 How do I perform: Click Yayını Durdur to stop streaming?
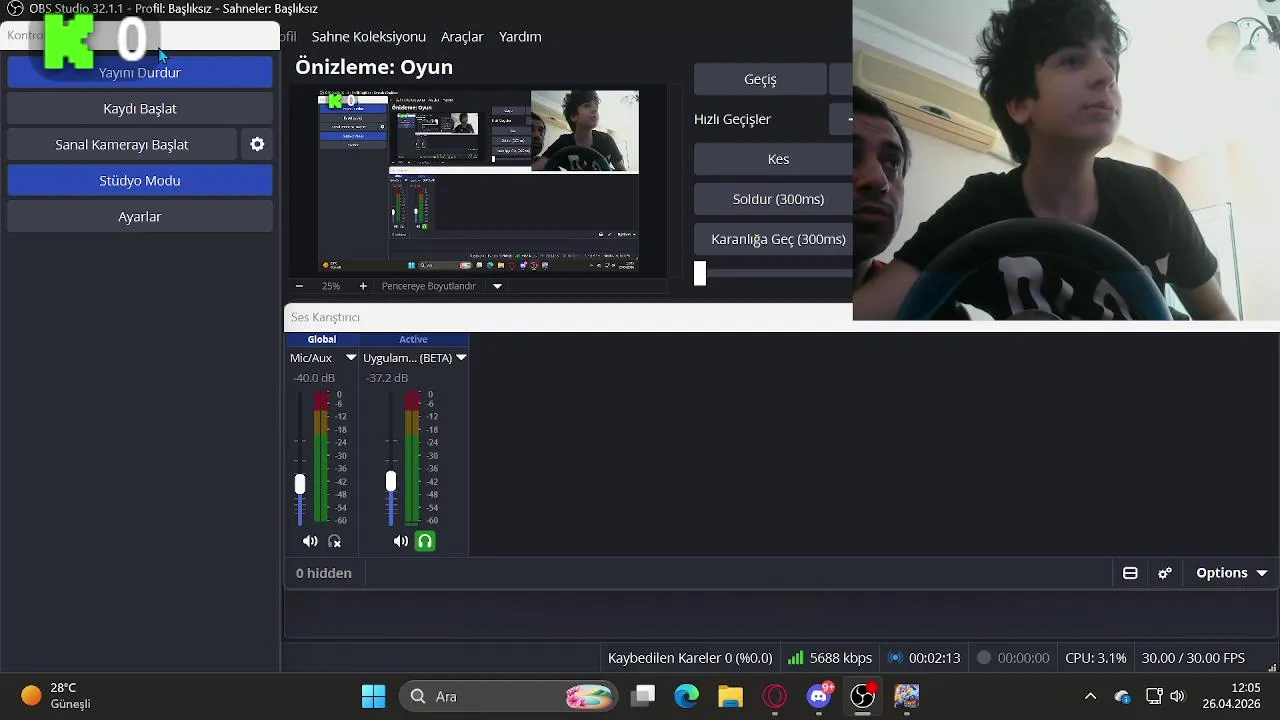140,72
